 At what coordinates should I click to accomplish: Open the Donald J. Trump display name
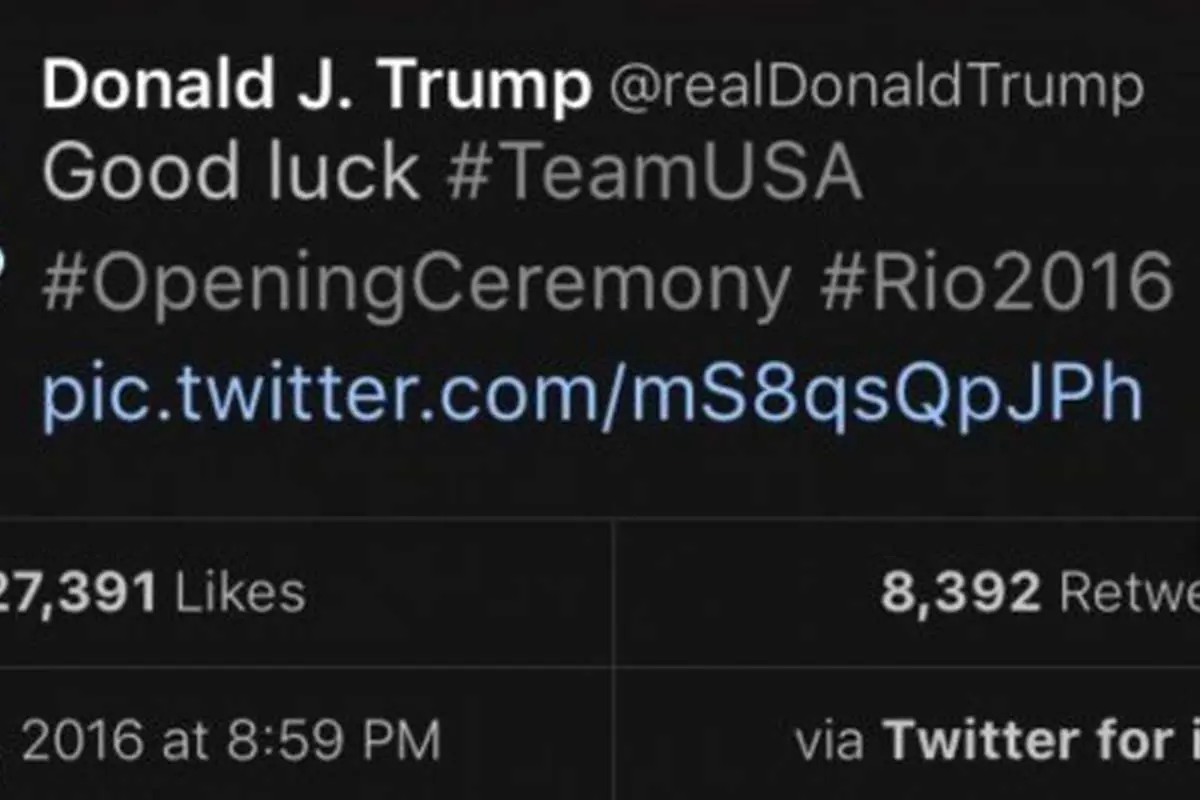click(317, 87)
